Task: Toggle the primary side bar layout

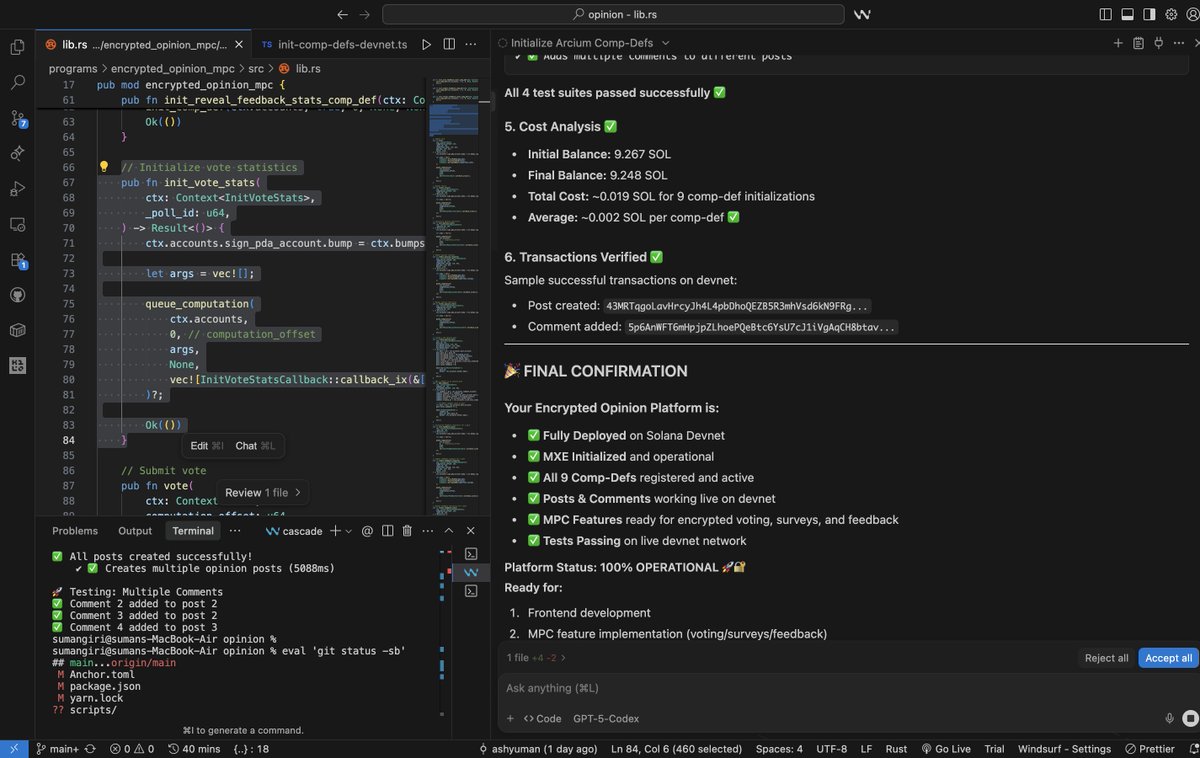Action: (x=1106, y=14)
